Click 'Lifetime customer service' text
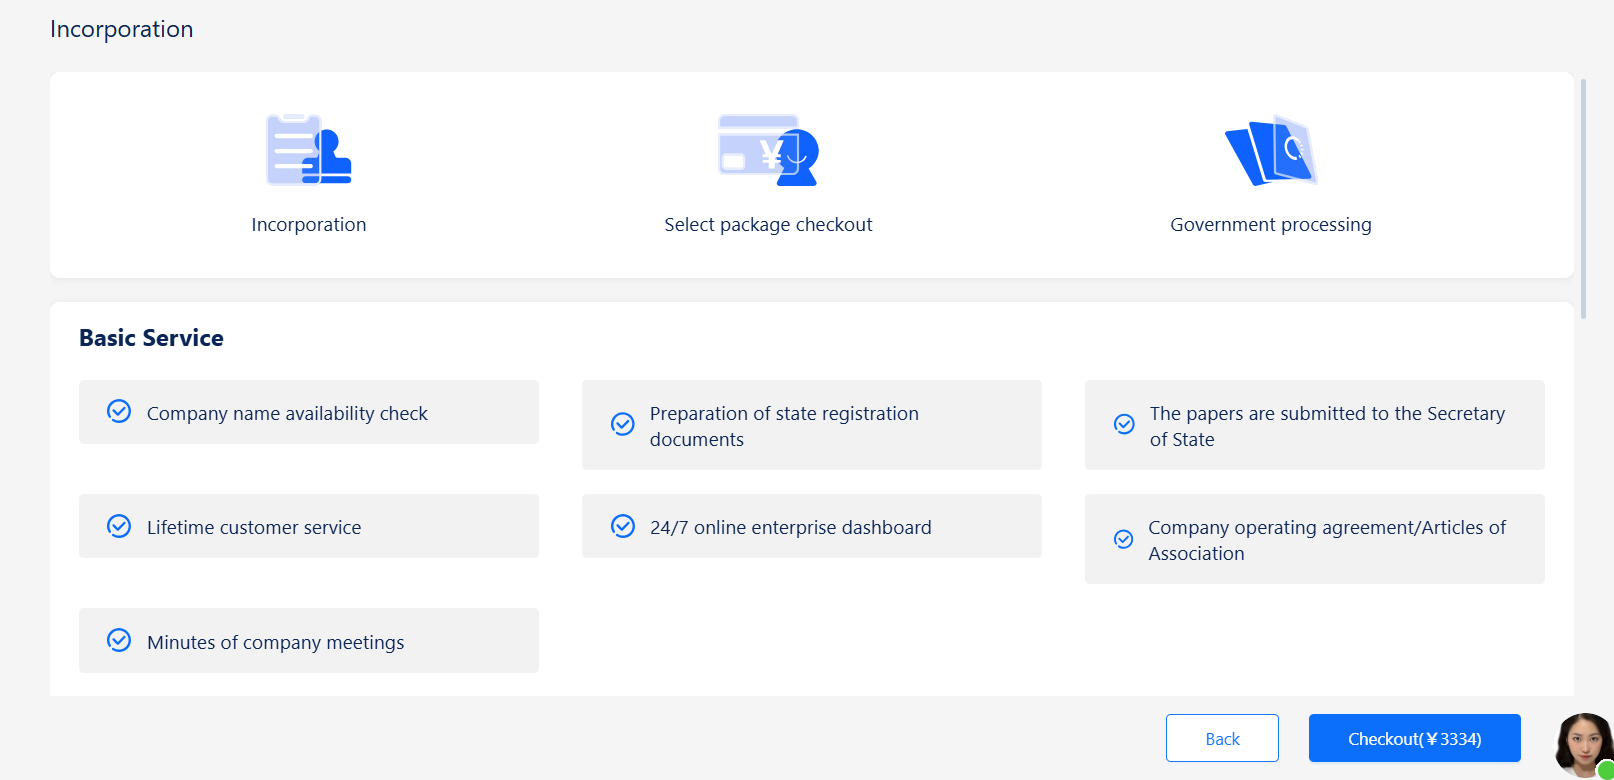 click(x=254, y=527)
